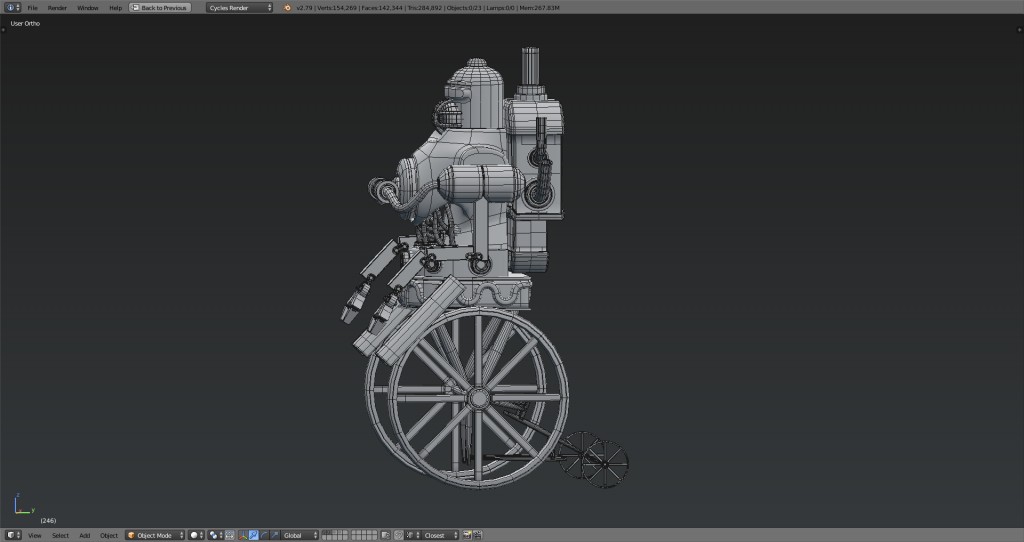The width and height of the screenshot is (1024, 542).
Task: Open the File menu
Action: 32,7
